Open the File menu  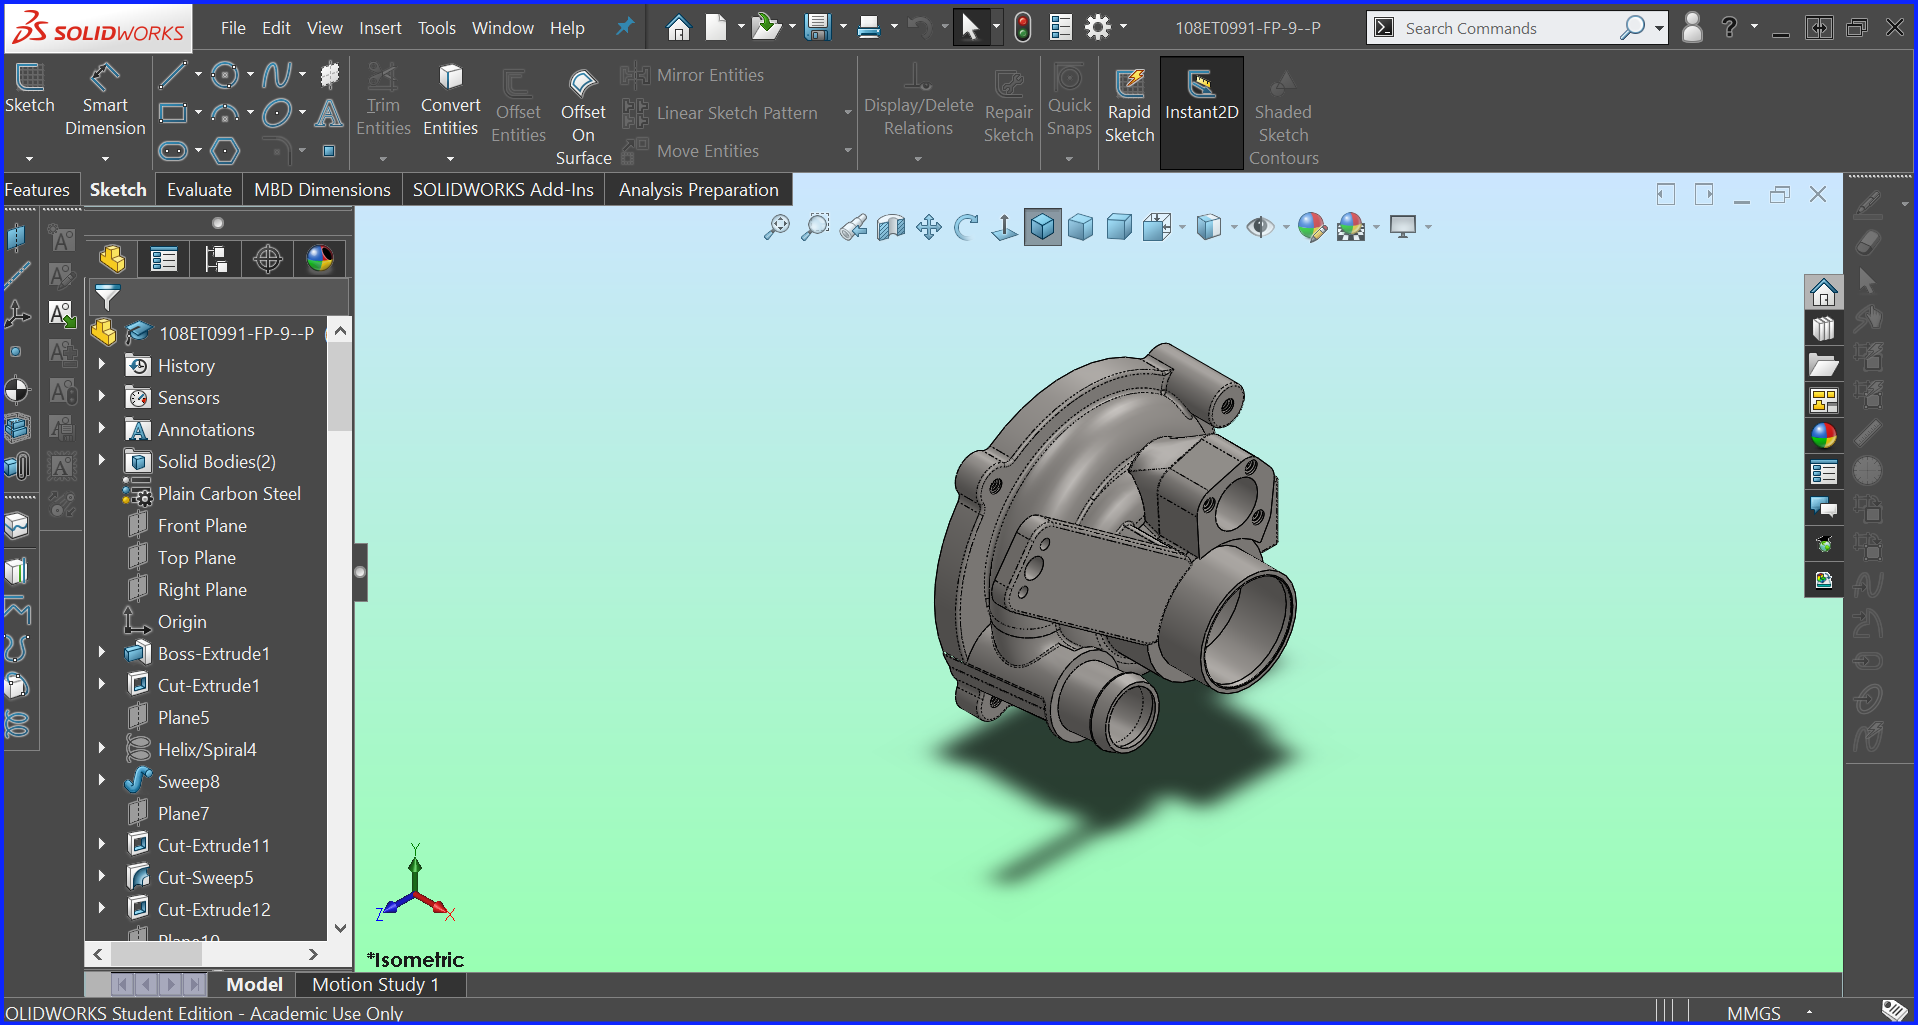[233, 28]
